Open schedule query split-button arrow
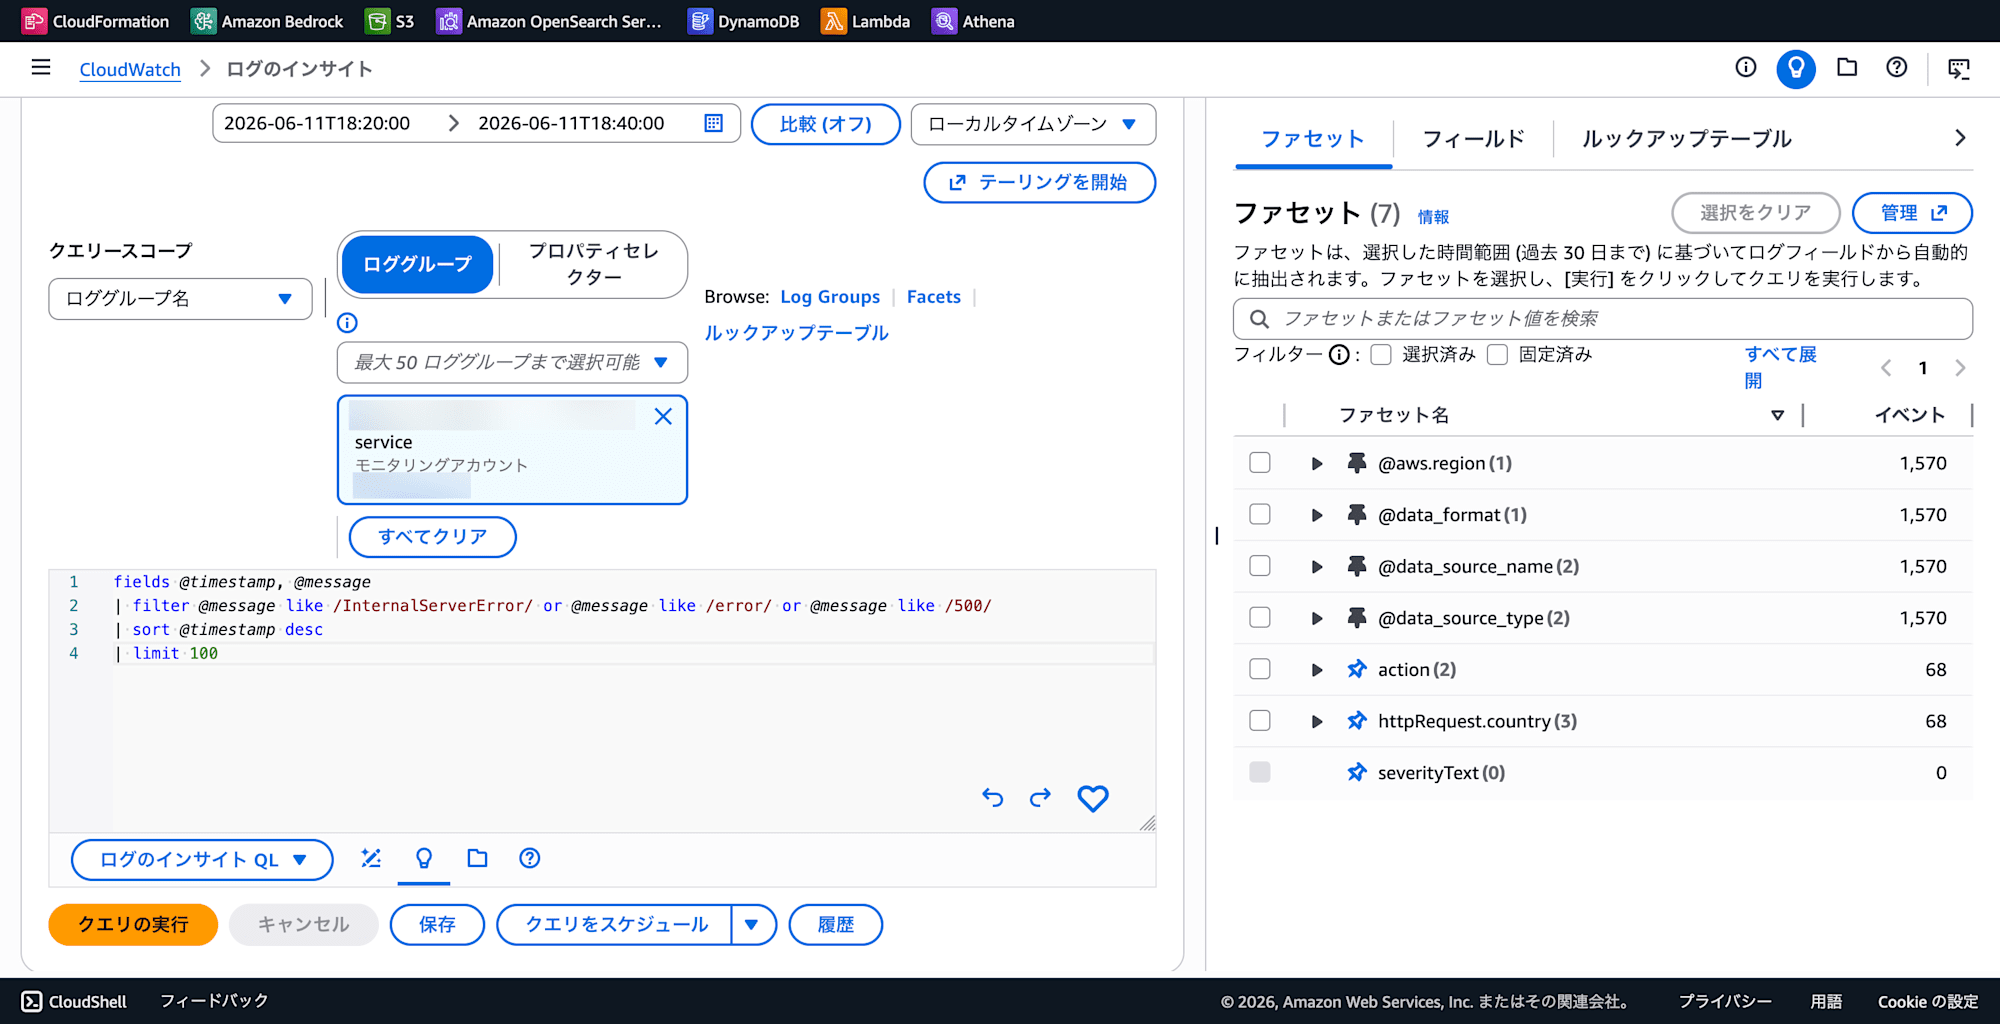2000x1024 pixels. [753, 925]
